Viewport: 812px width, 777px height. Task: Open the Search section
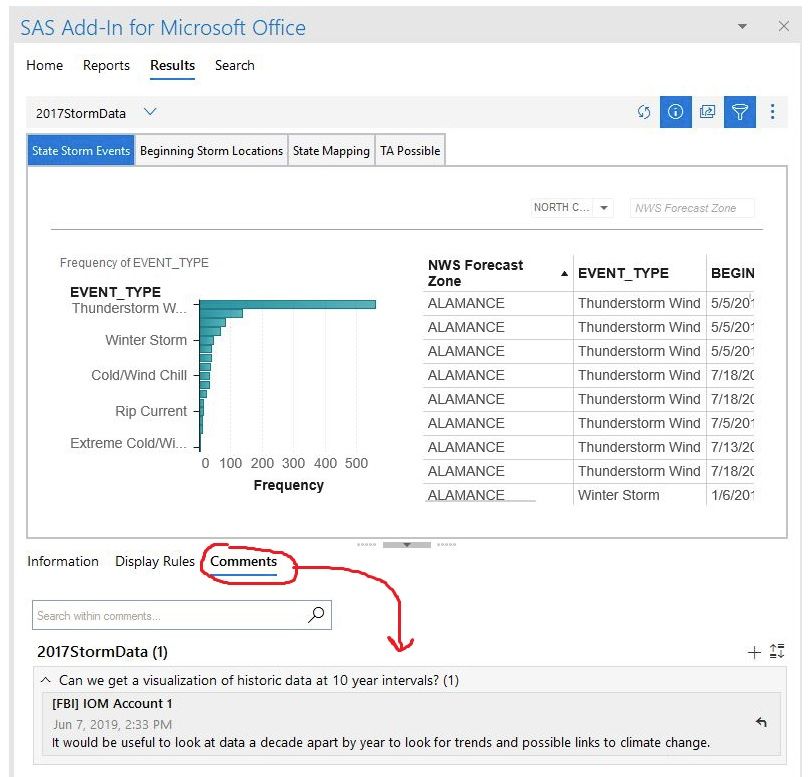coord(234,65)
